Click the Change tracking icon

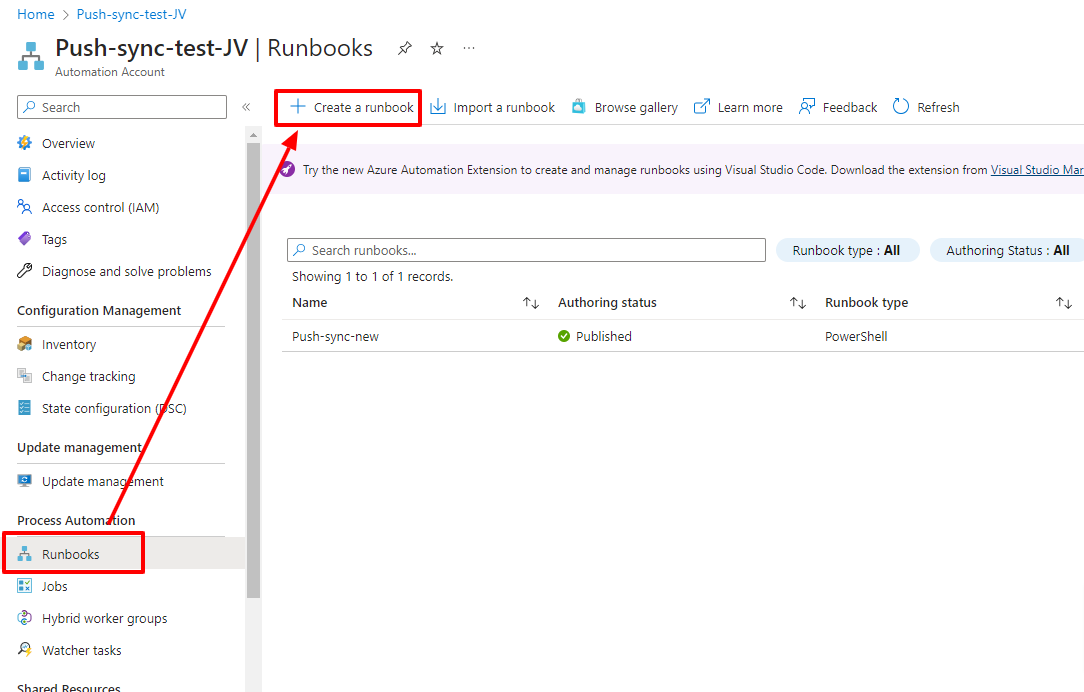[x=25, y=375]
